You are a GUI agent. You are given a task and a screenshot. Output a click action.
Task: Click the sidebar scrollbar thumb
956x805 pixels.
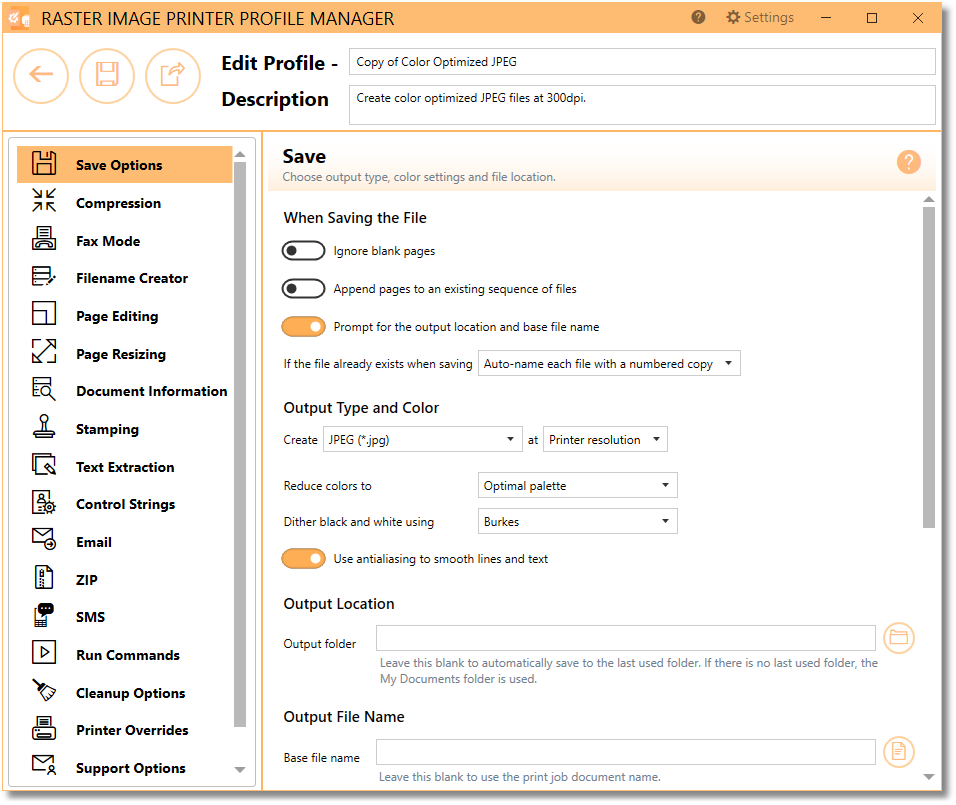(240, 445)
